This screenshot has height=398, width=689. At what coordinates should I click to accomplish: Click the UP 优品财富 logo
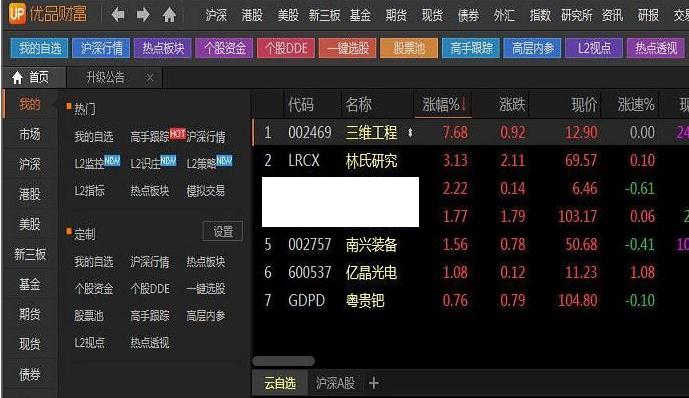(48, 13)
